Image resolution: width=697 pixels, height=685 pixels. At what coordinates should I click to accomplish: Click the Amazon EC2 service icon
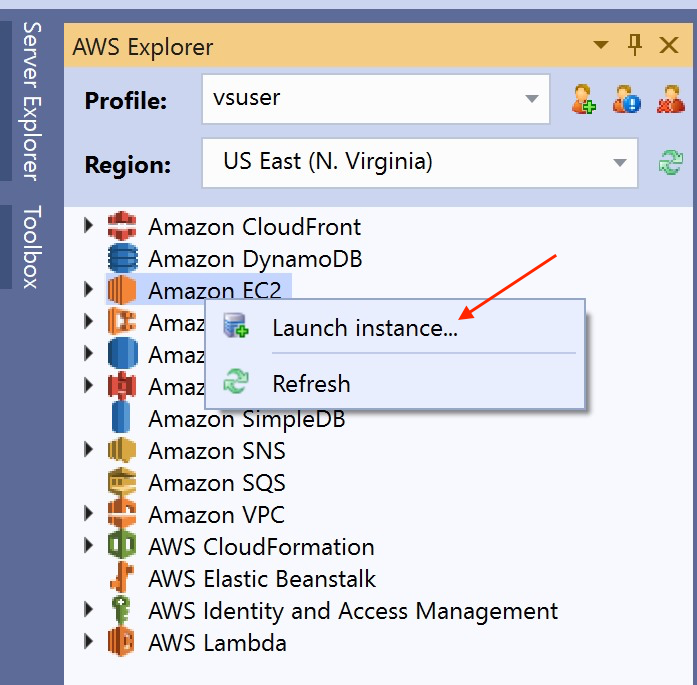122,290
